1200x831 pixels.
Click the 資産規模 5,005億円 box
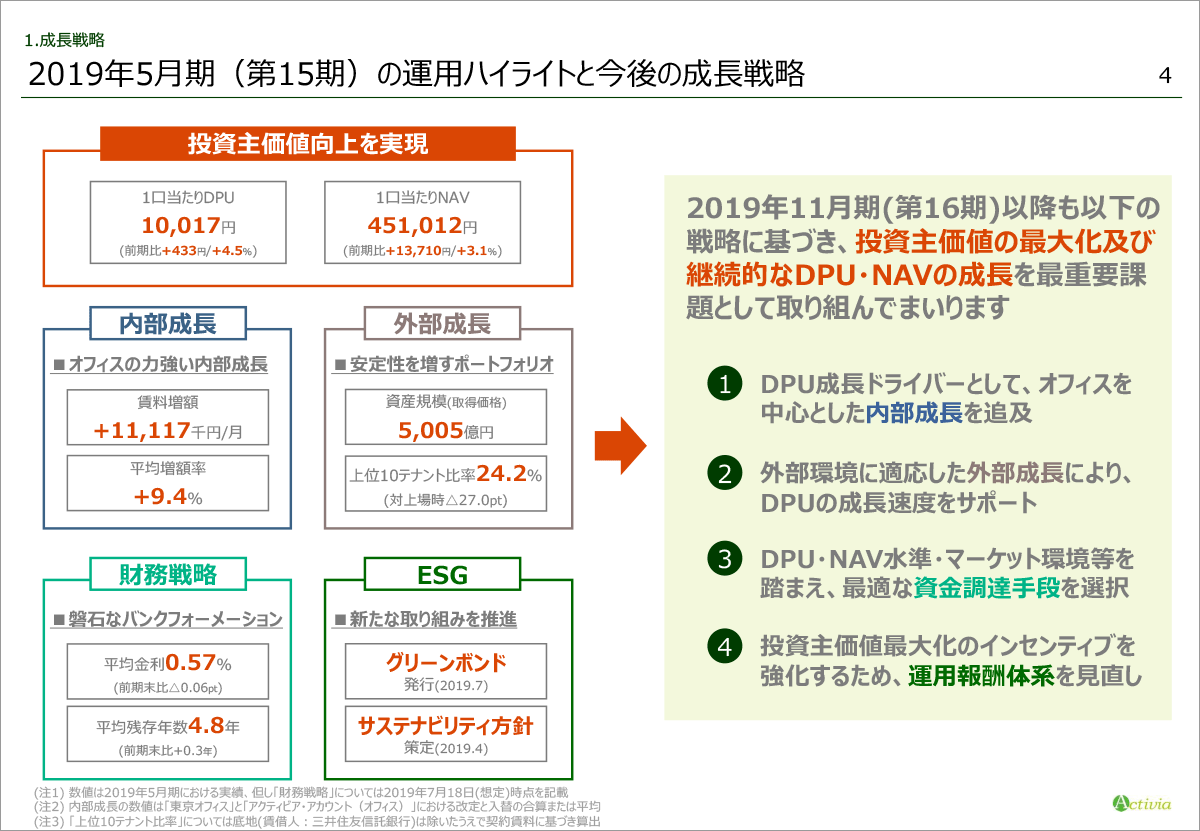[446, 417]
